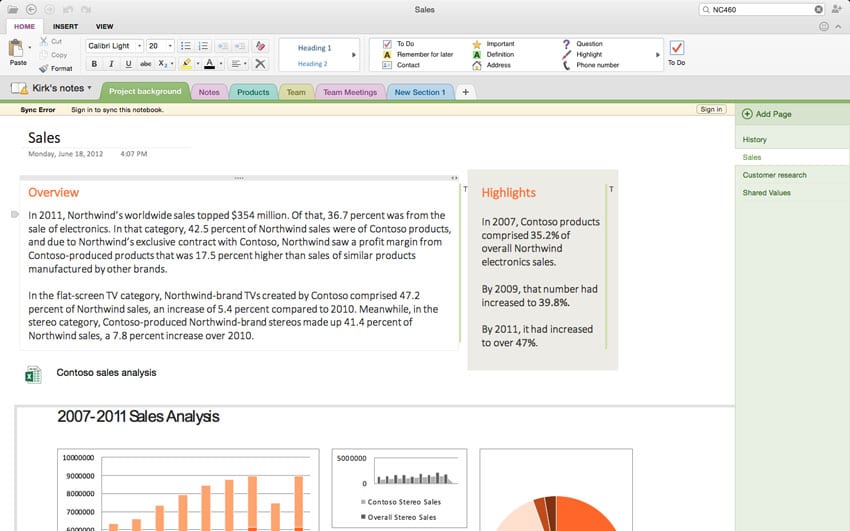Click the Format painter brush
This screenshot has height=531, width=850.
point(43,68)
